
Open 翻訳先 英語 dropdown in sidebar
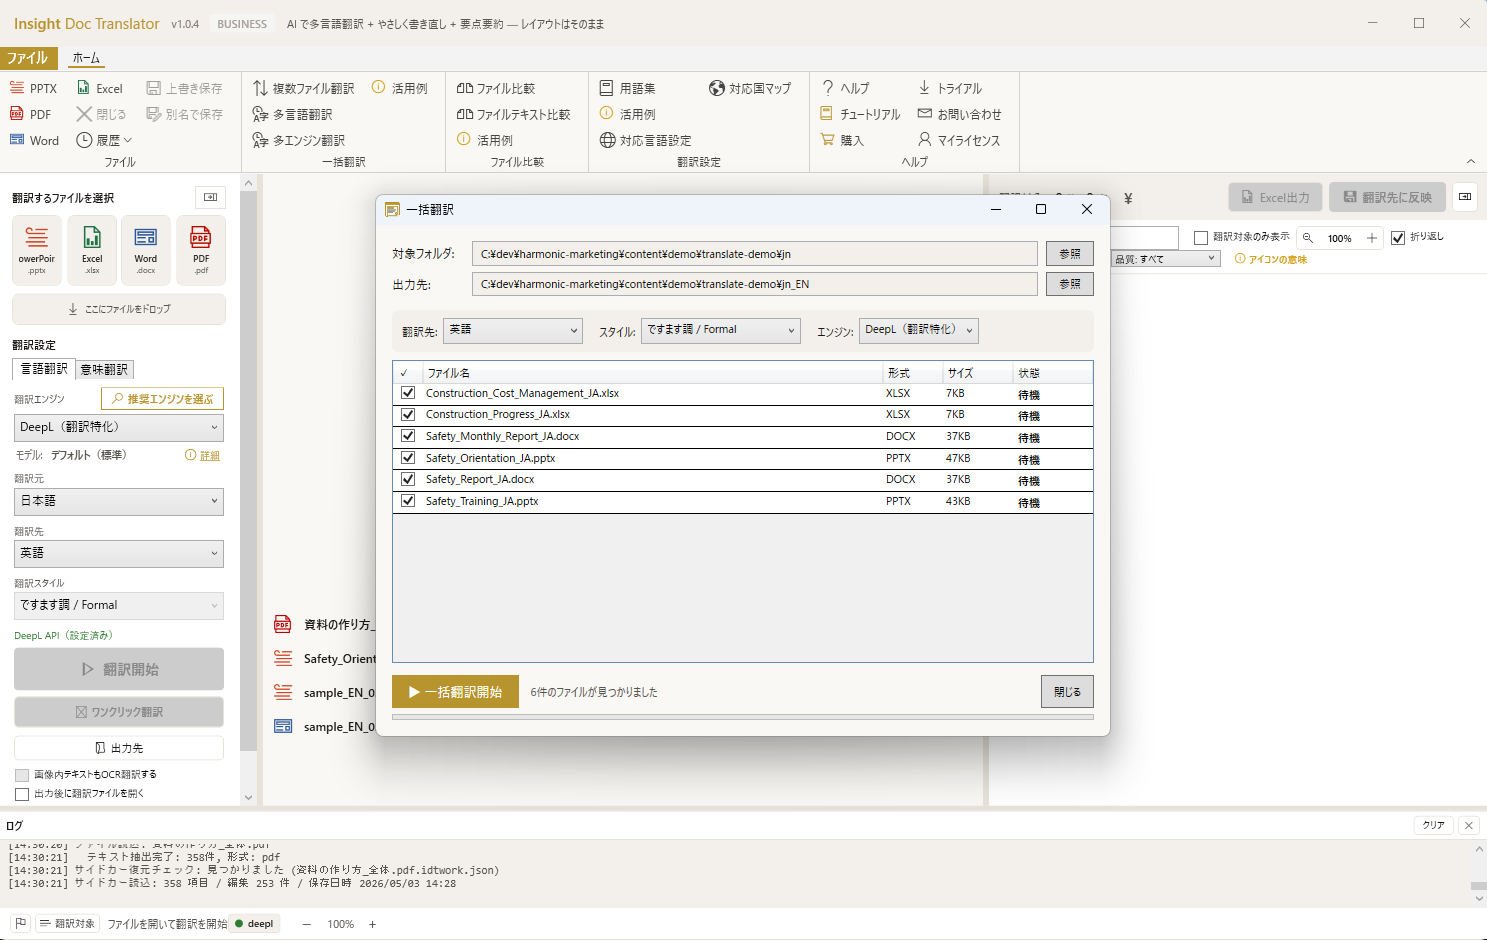coord(119,553)
